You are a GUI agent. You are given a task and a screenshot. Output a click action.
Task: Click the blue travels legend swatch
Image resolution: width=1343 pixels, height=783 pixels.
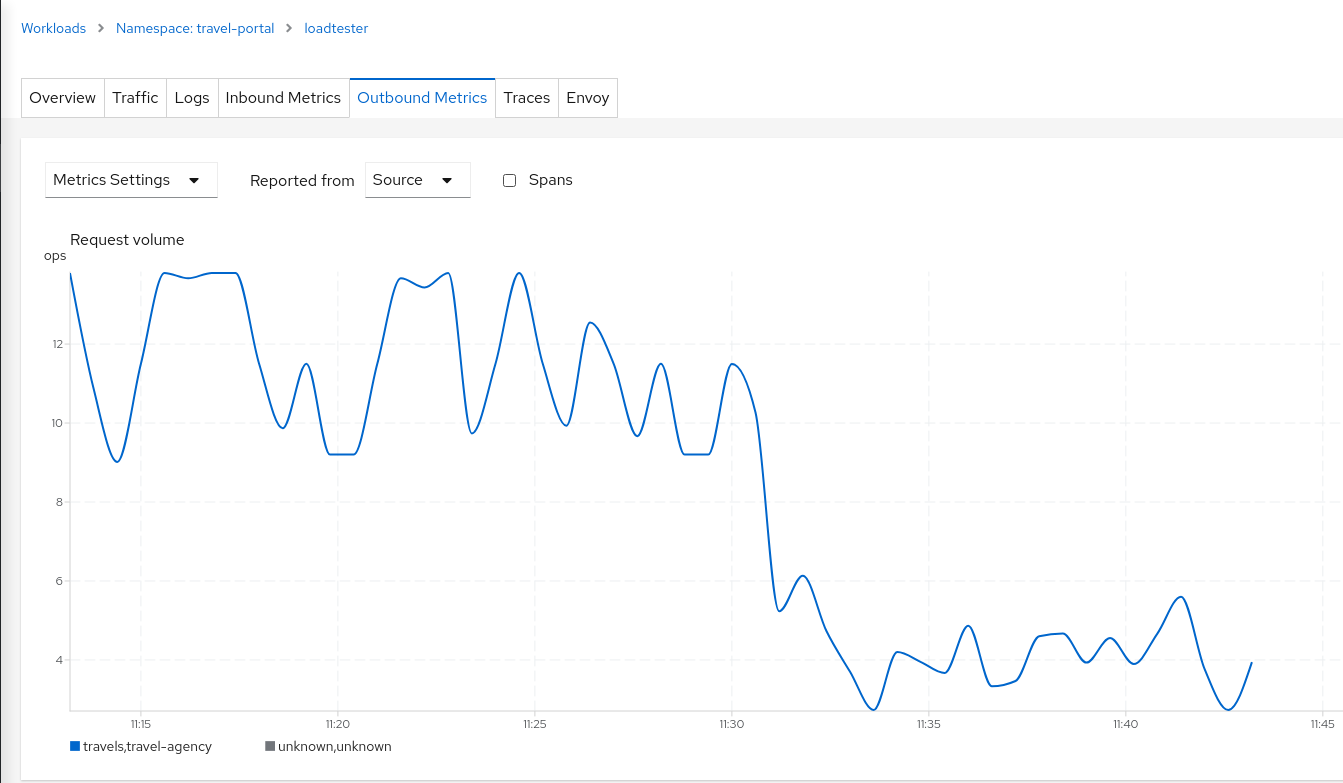click(x=73, y=745)
